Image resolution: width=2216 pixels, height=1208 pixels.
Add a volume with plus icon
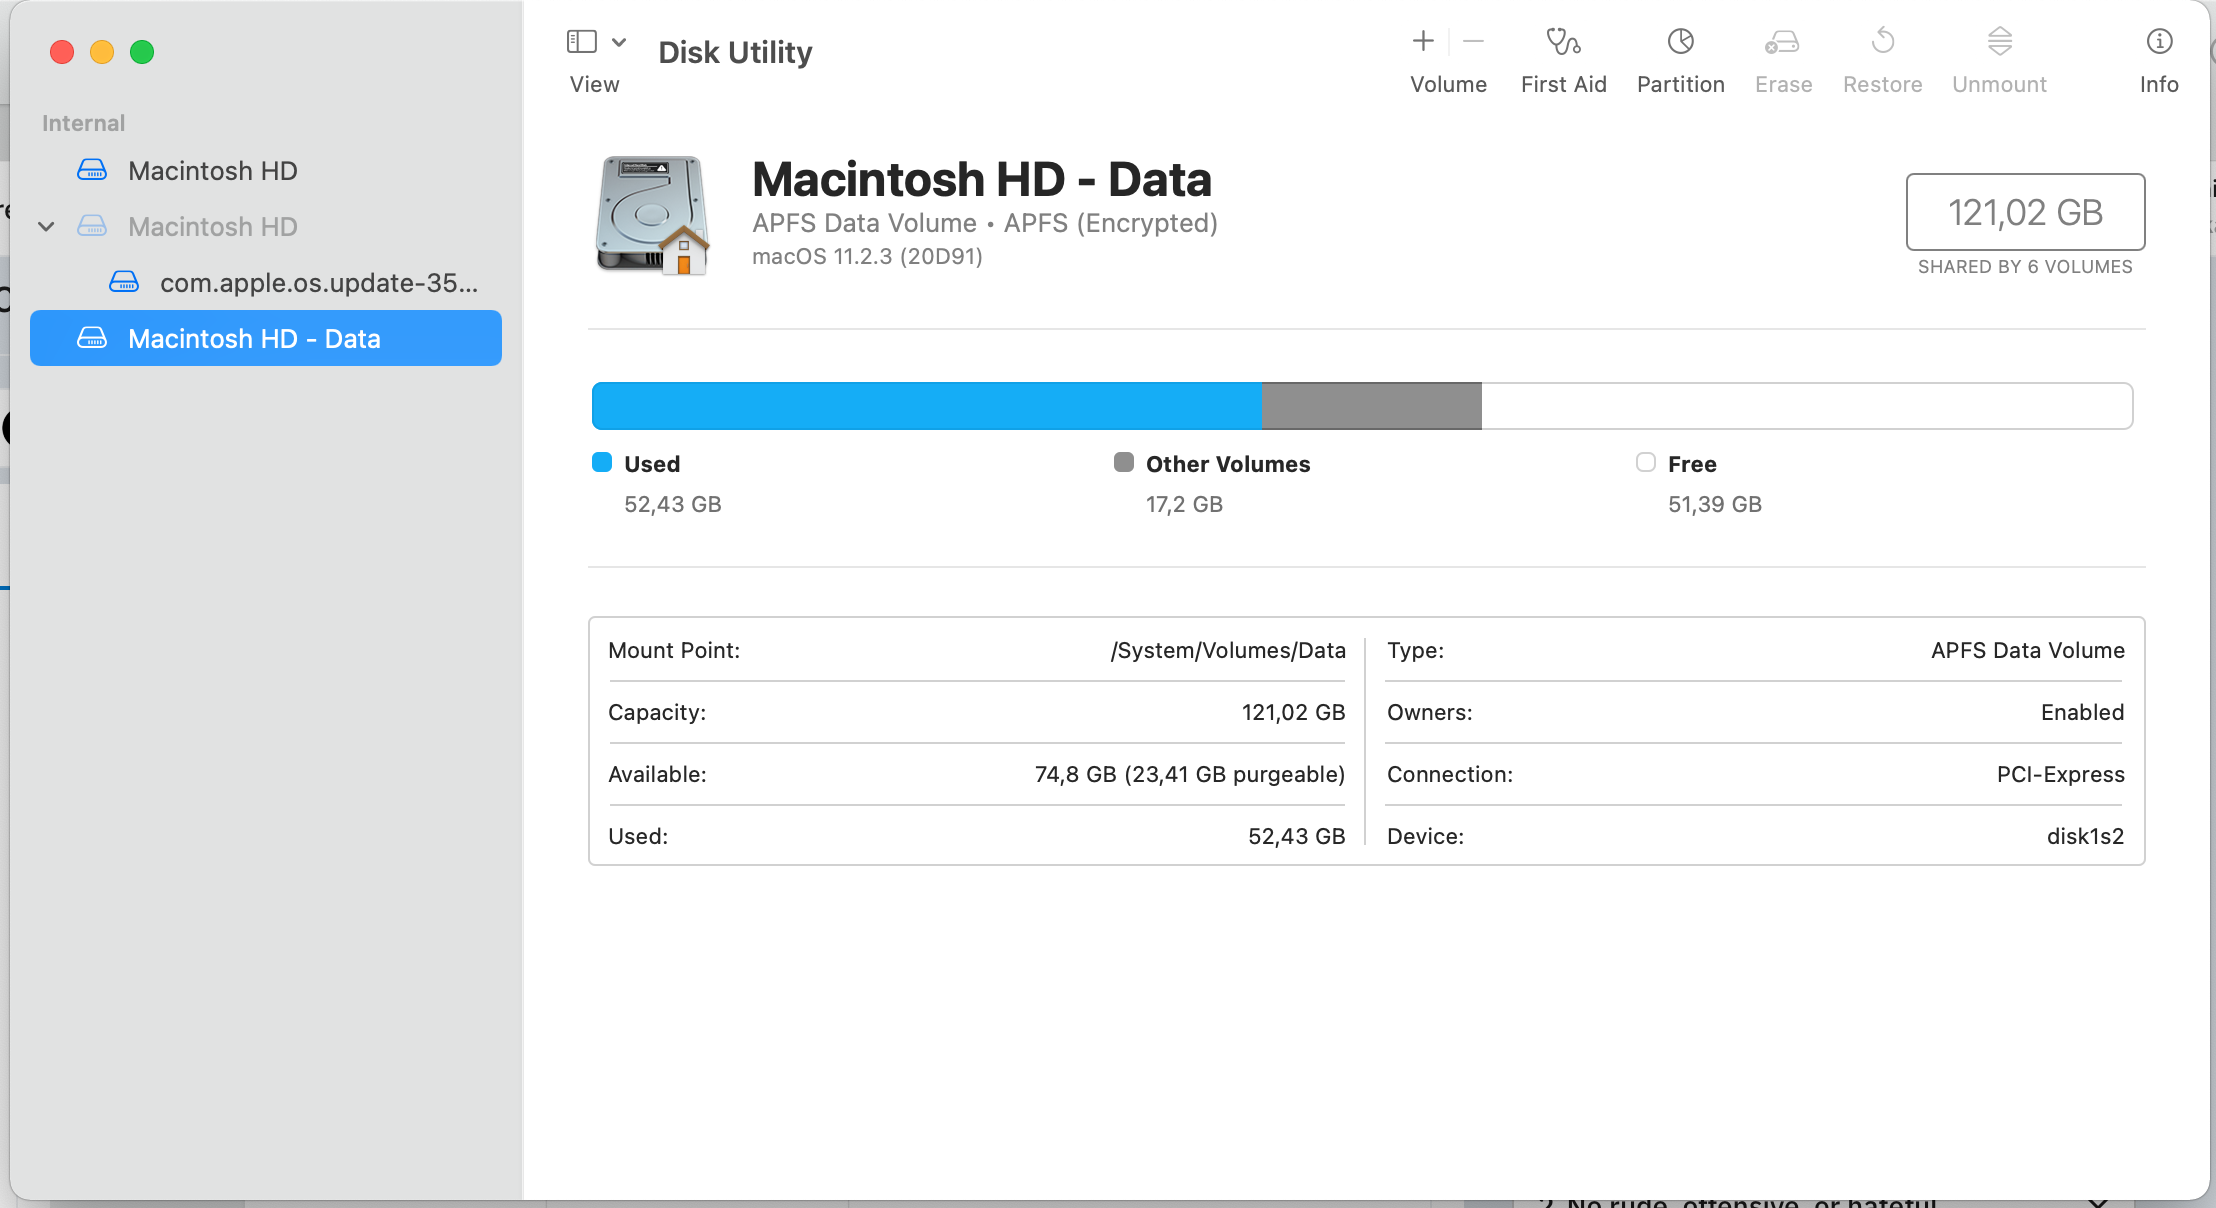click(x=1423, y=41)
